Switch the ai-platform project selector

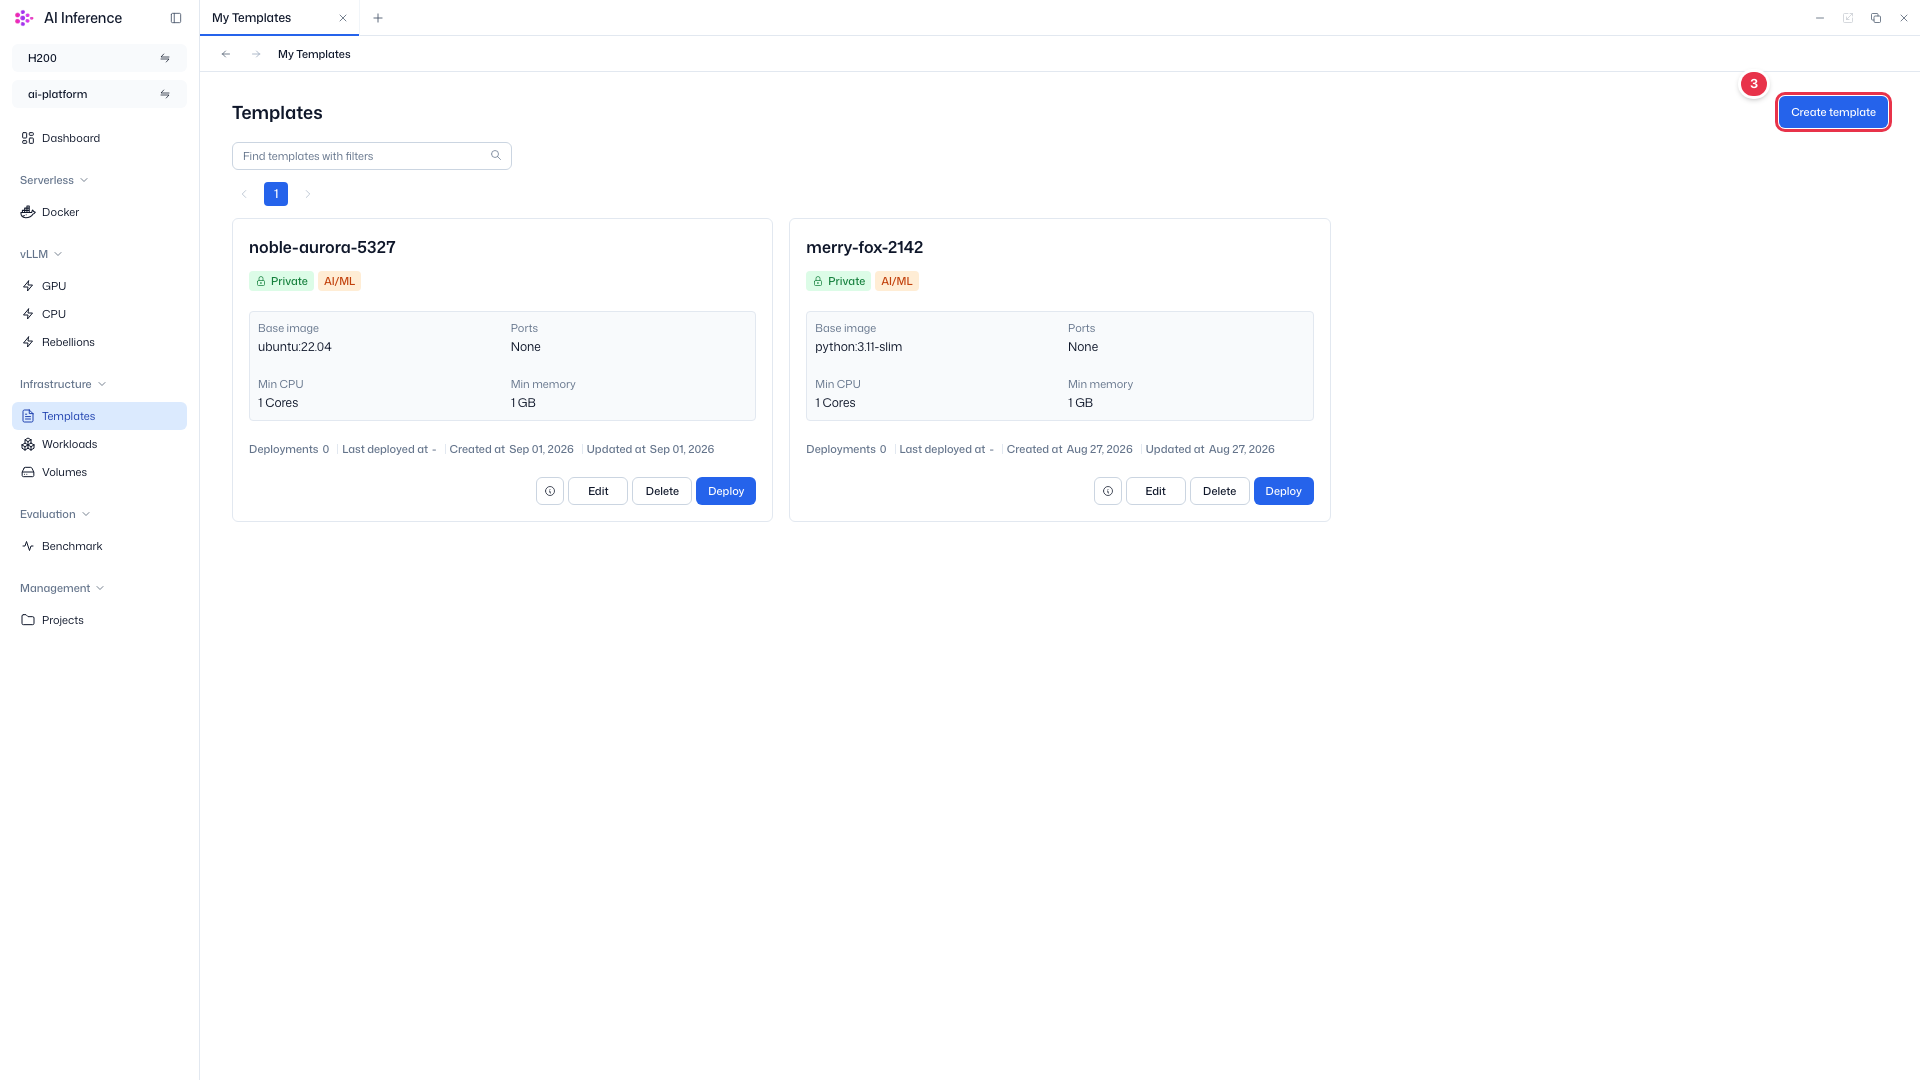[x=99, y=94]
